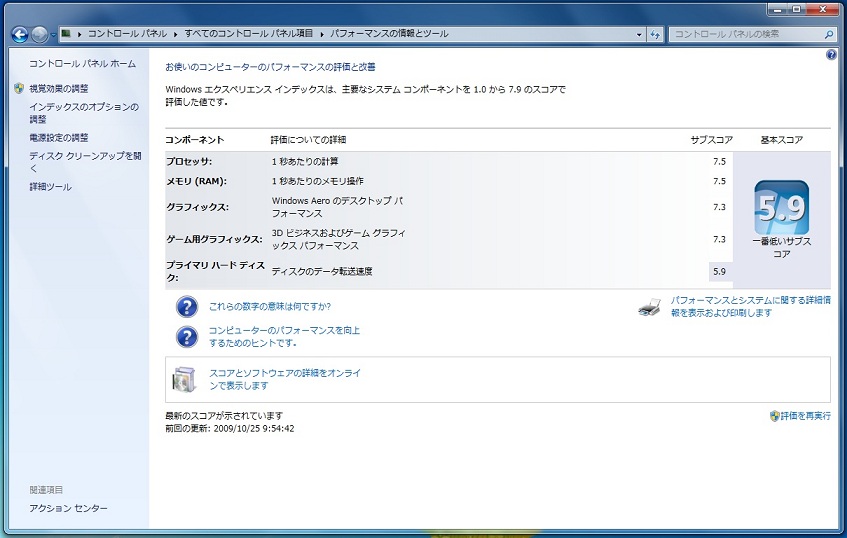Open スコアとソフトウェアの詳細をオンラインで表示します link

click(x=285, y=379)
